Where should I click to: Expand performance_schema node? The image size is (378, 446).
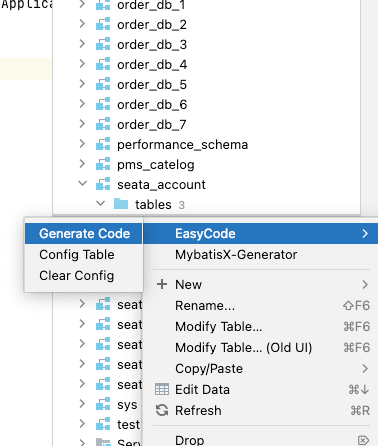82,144
